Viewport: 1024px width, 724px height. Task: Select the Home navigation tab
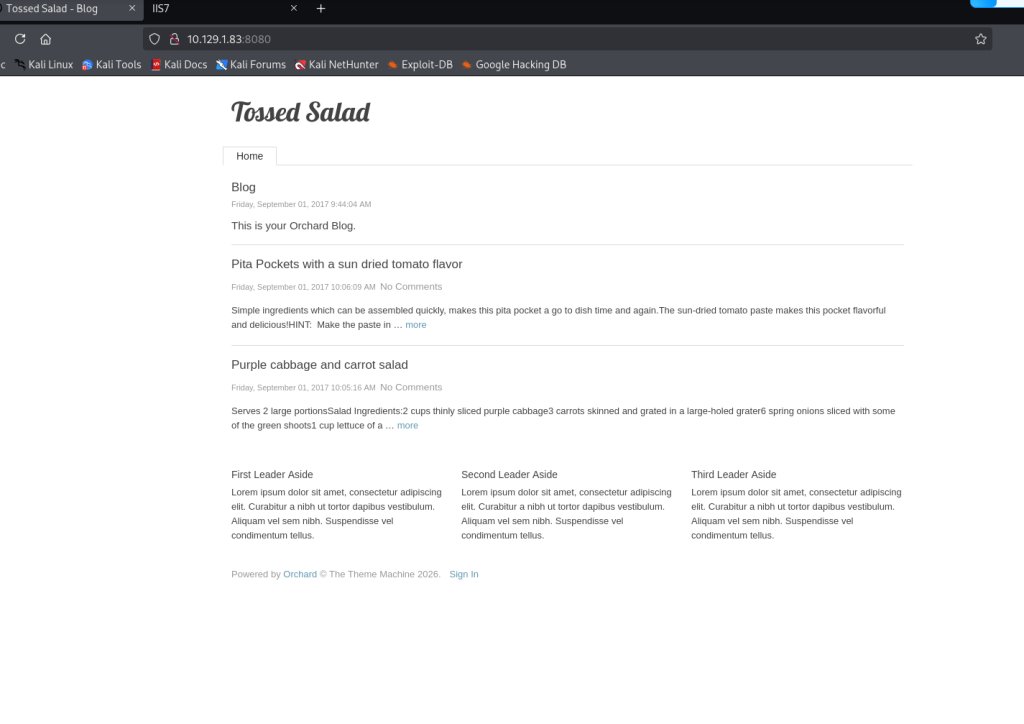[250, 156]
